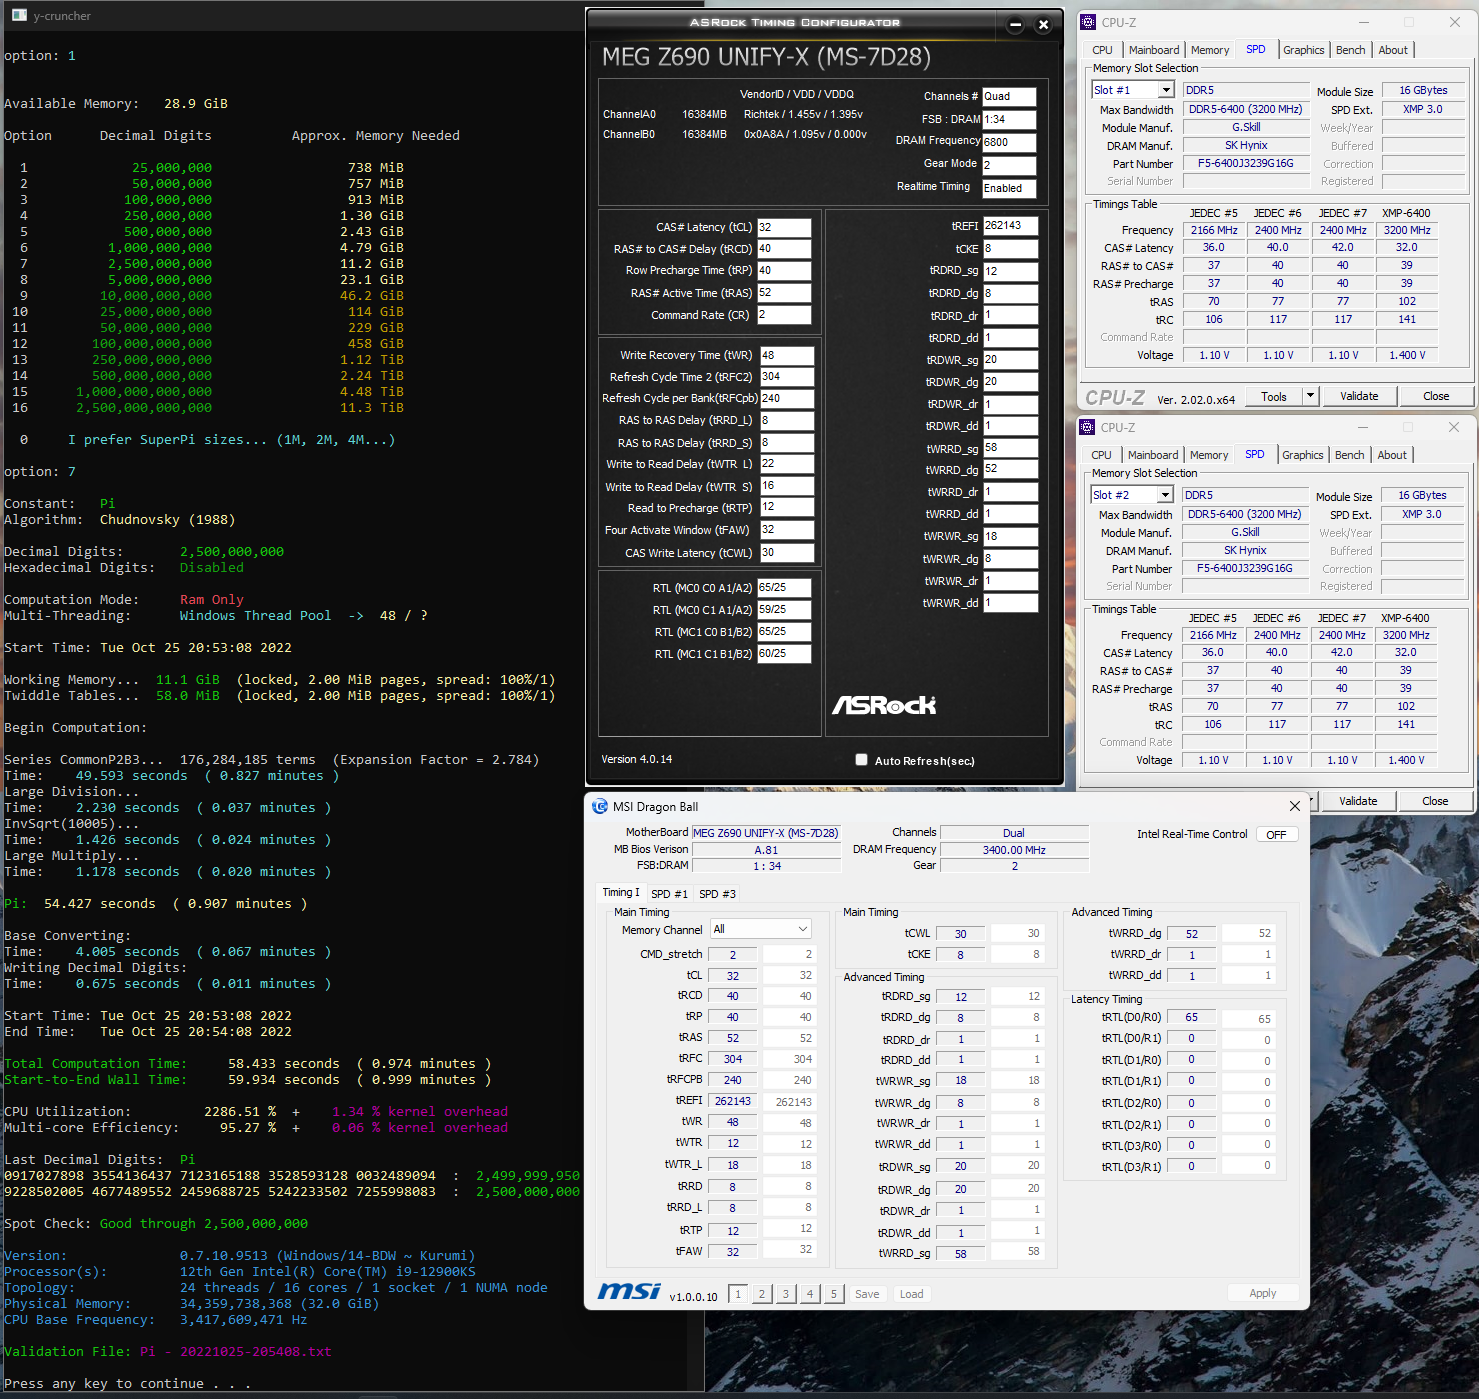Click the CPU-Z logo in top window title bar
This screenshot has height=1400, width=1479.
[1088, 22]
